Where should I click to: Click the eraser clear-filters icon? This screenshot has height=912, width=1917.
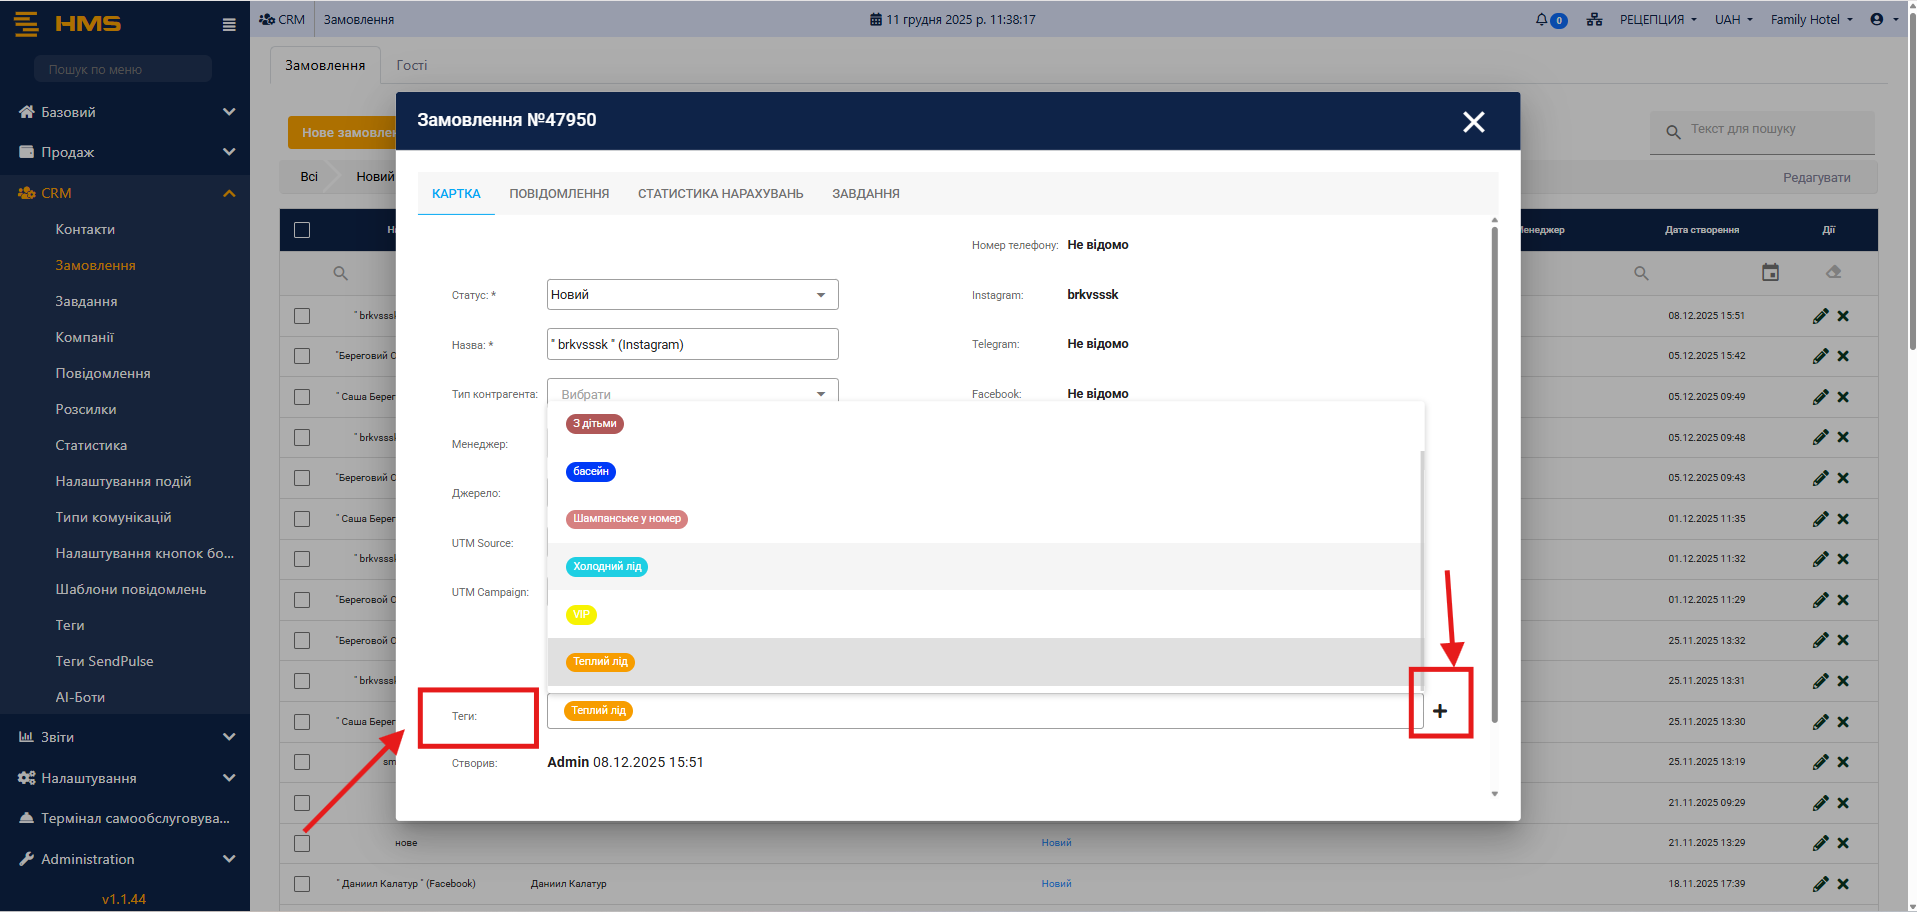pos(1833,273)
